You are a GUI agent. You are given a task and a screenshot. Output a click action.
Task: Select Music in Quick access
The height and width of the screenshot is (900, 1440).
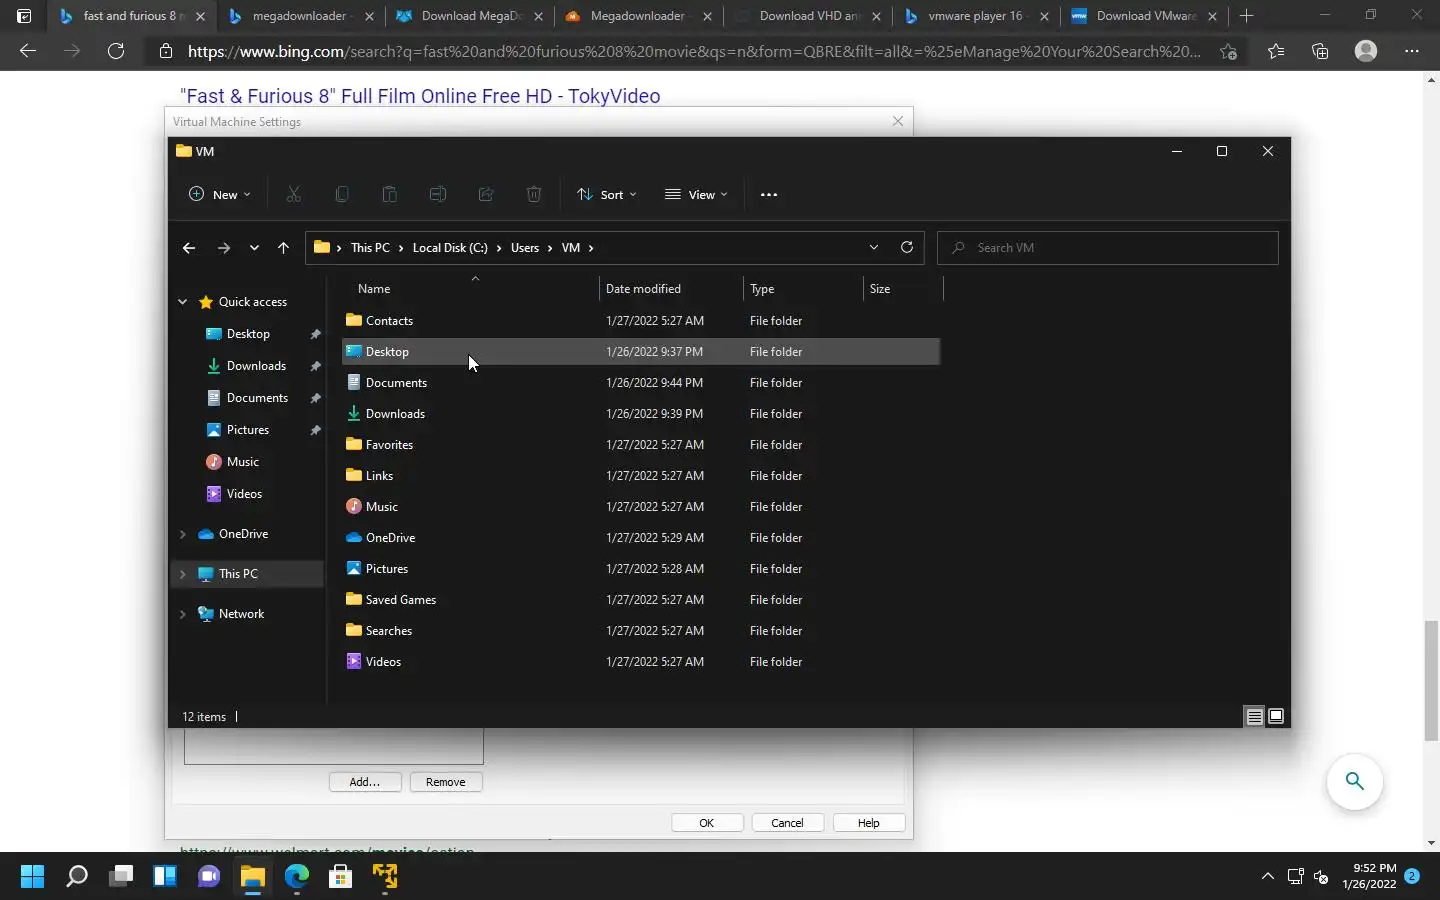pyautogui.click(x=243, y=462)
